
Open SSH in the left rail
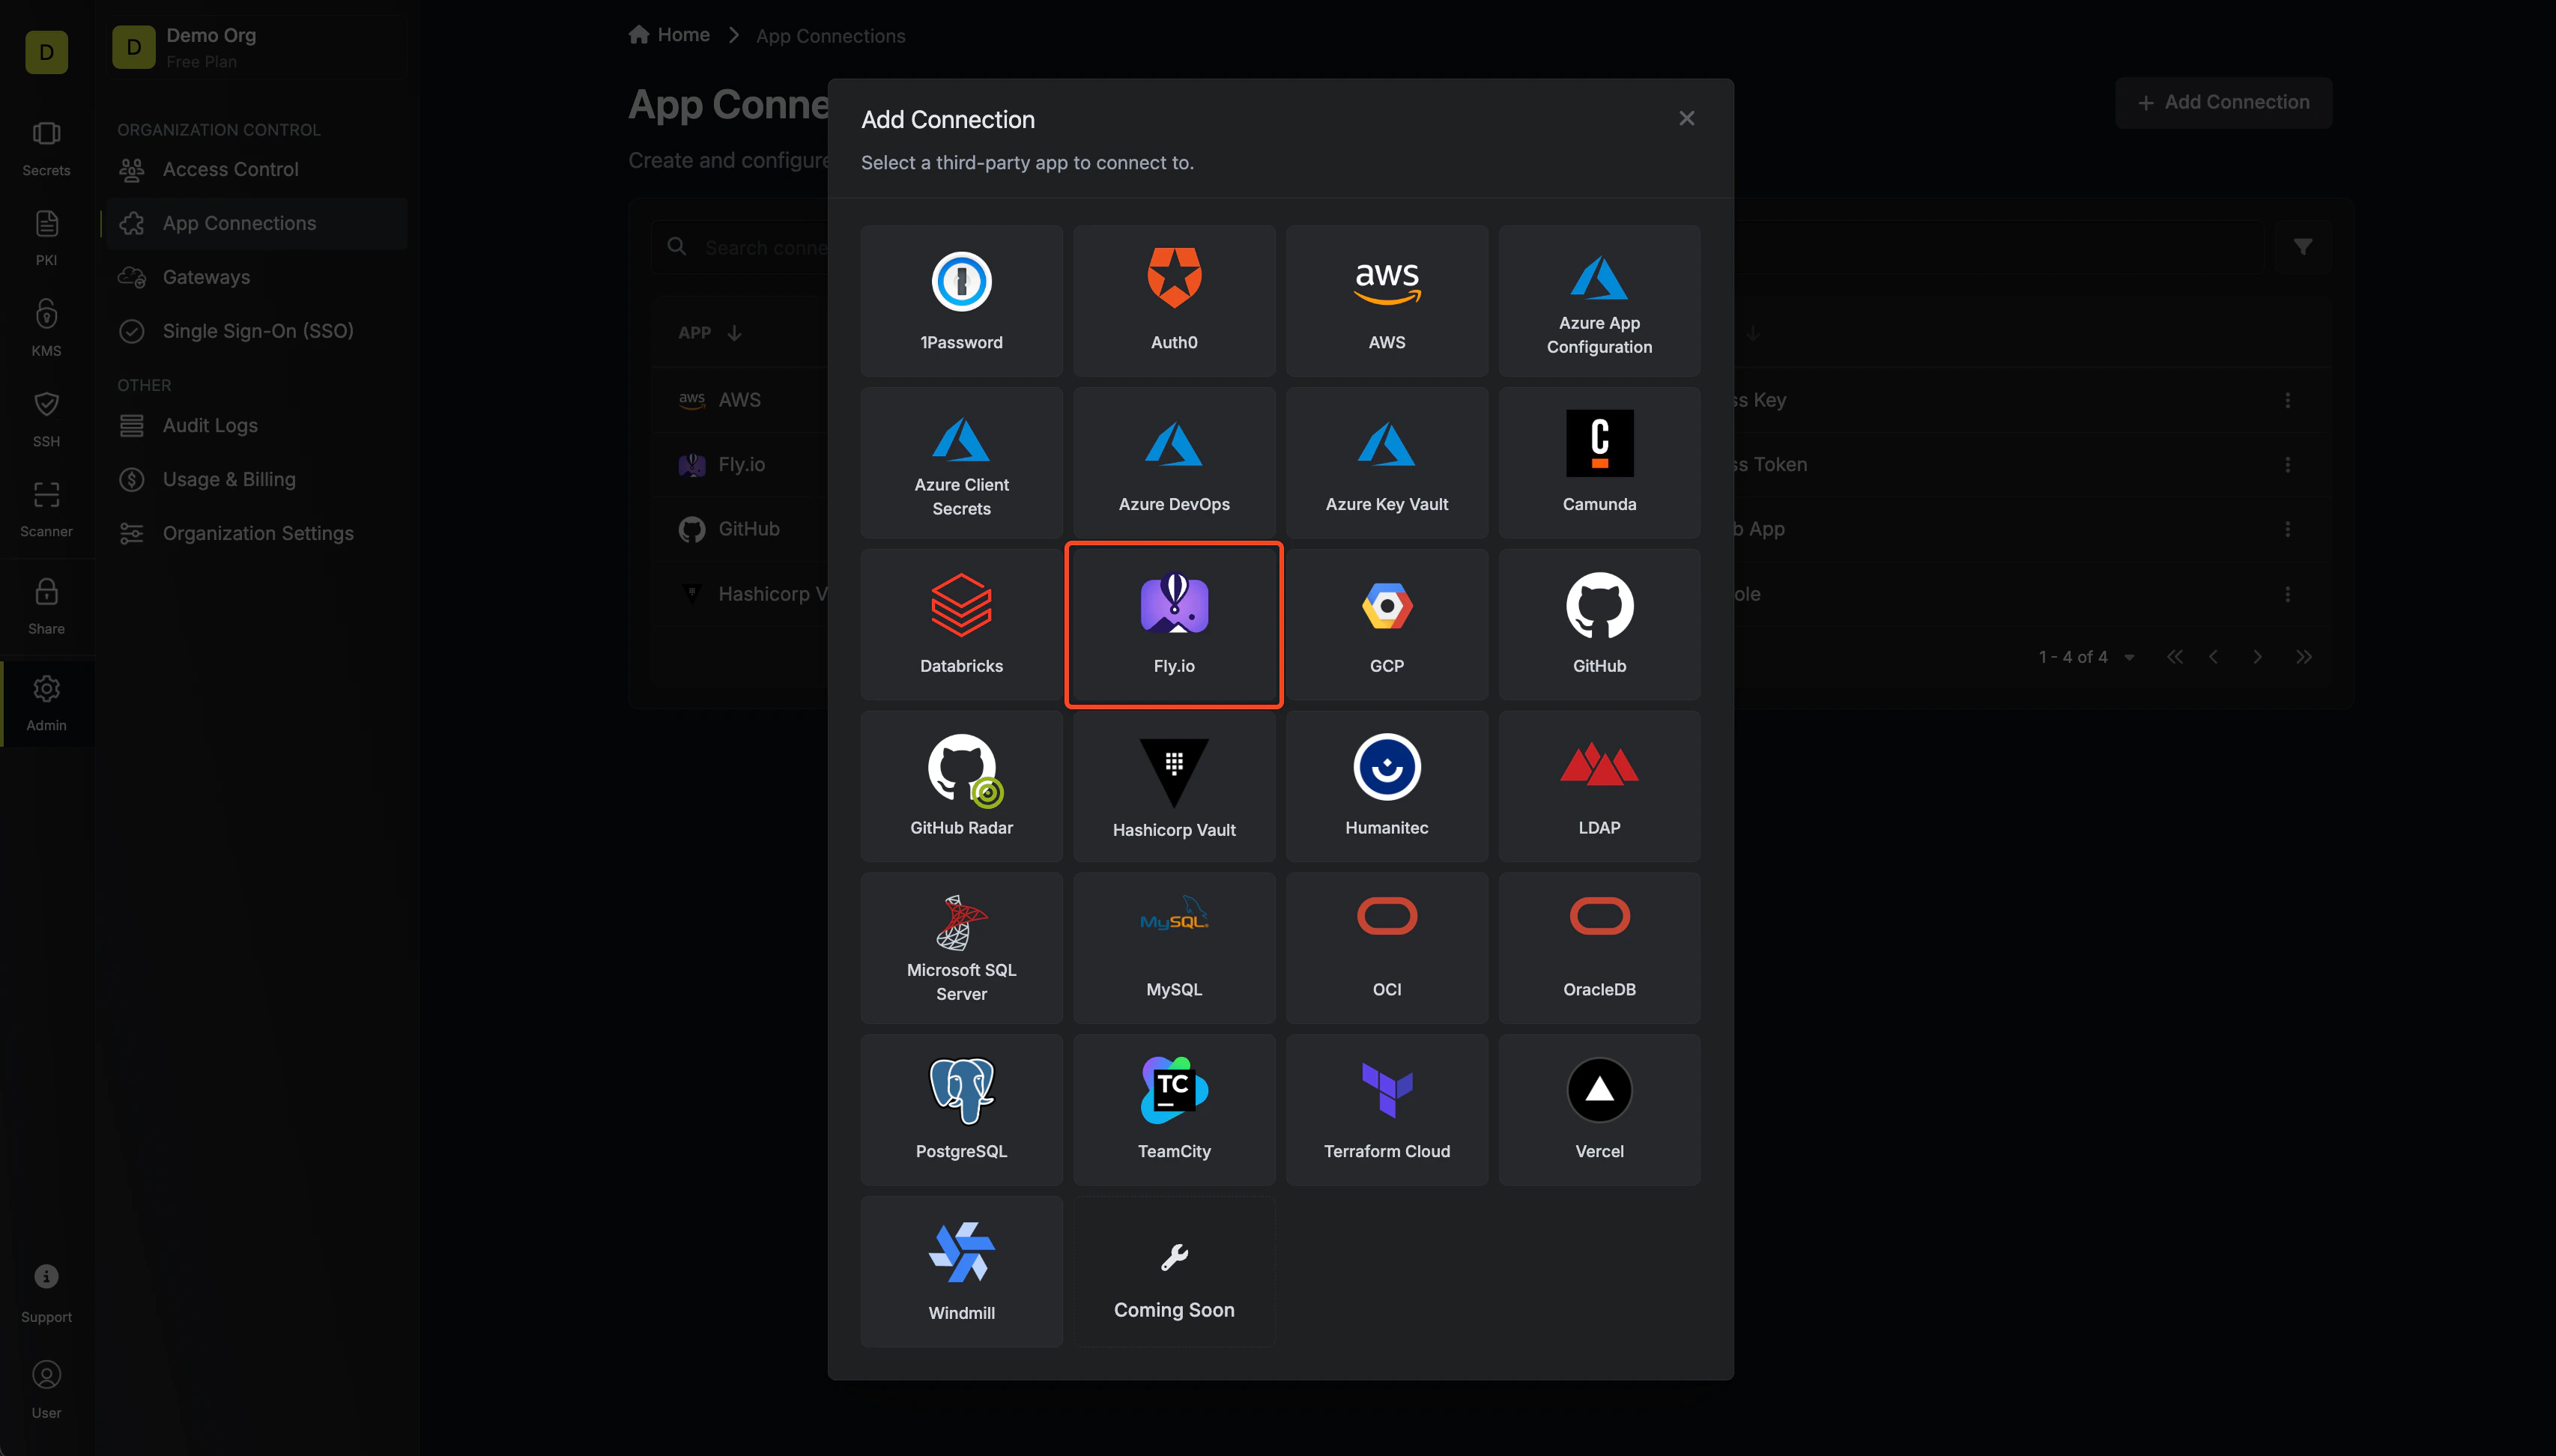tap(46, 420)
